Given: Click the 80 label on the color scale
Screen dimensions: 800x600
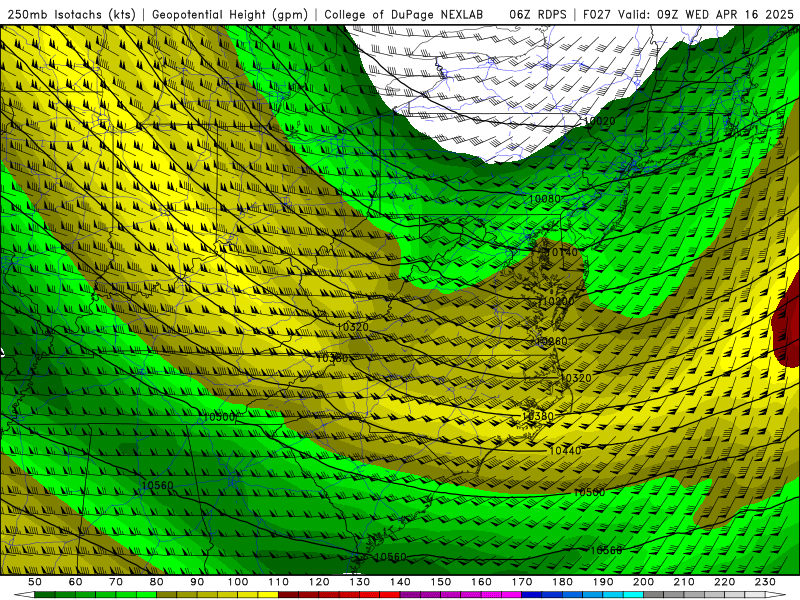Looking at the screenshot, I should [x=157, y=582].
